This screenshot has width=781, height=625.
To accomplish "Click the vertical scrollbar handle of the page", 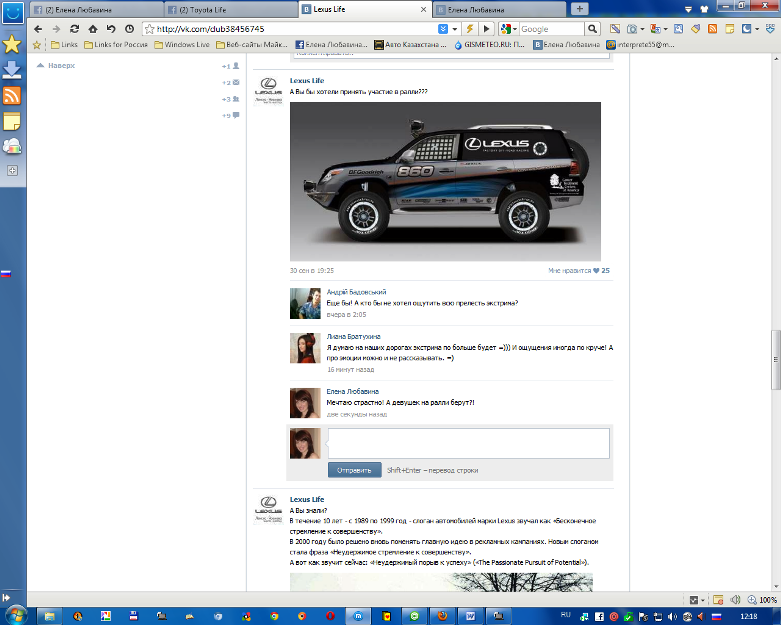I will coord(775,360).
